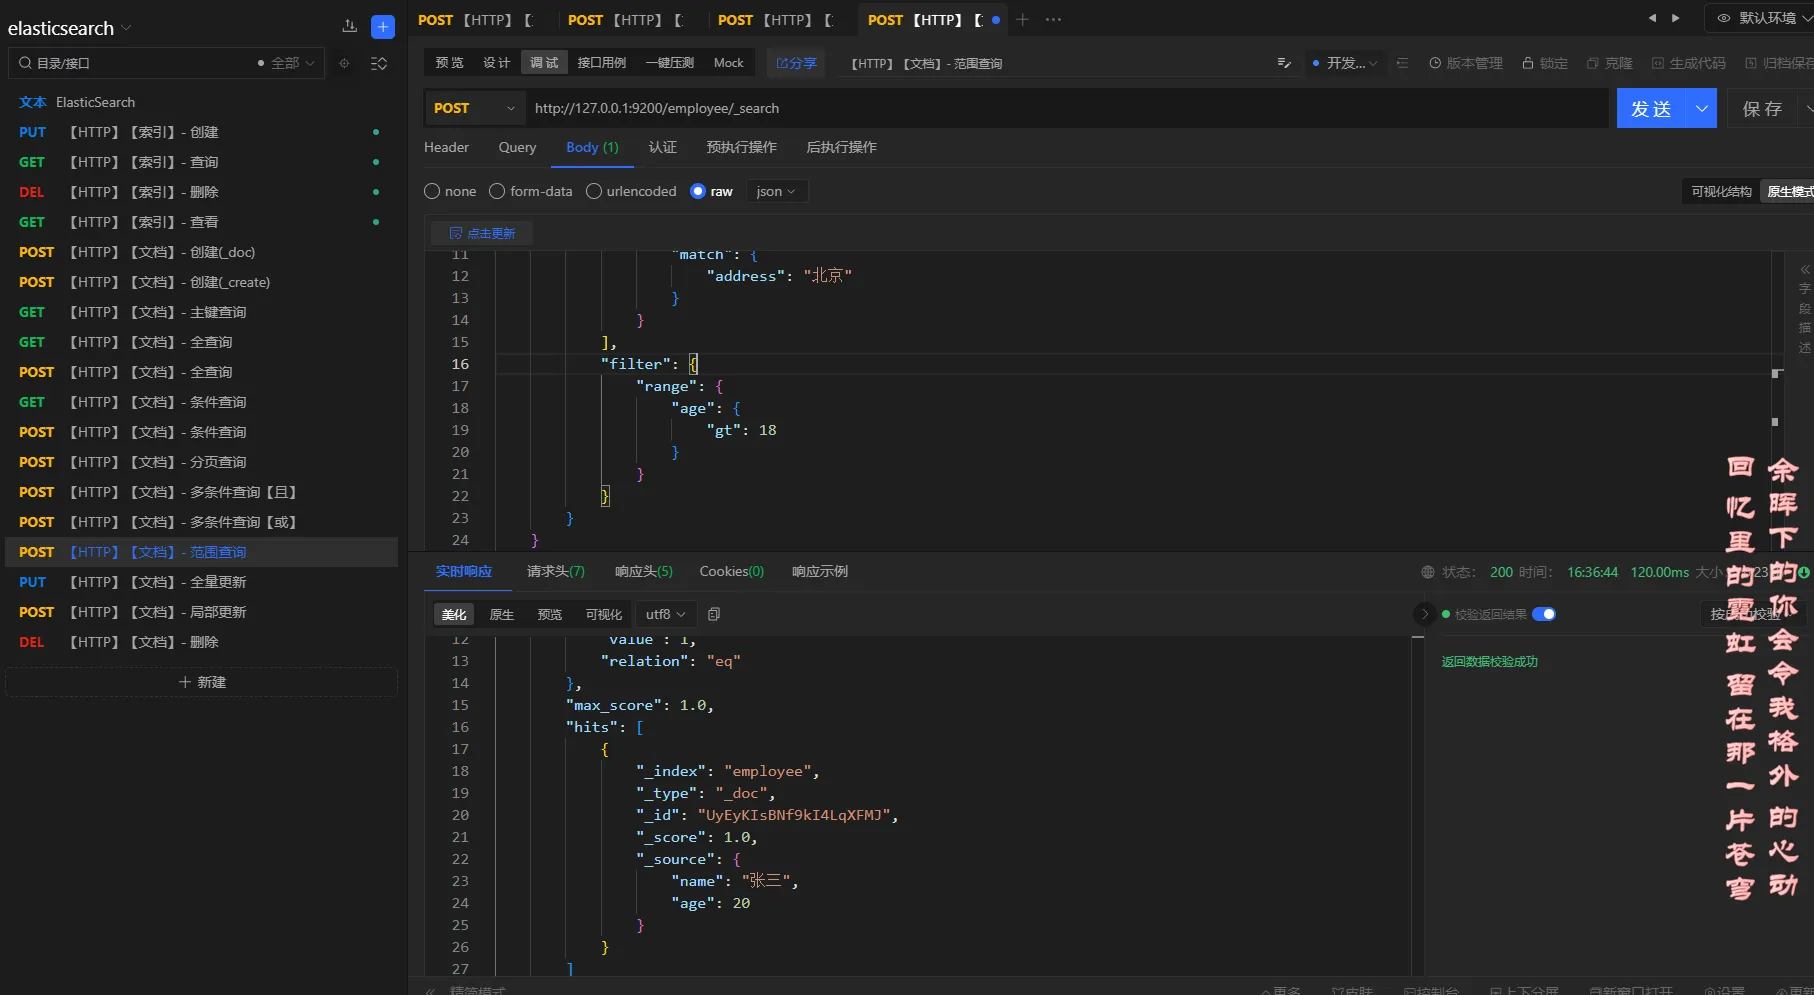Viewport: 1814px width, 995px height.
Task: Open the 响应头(5) tab
Action: [643, 571]
